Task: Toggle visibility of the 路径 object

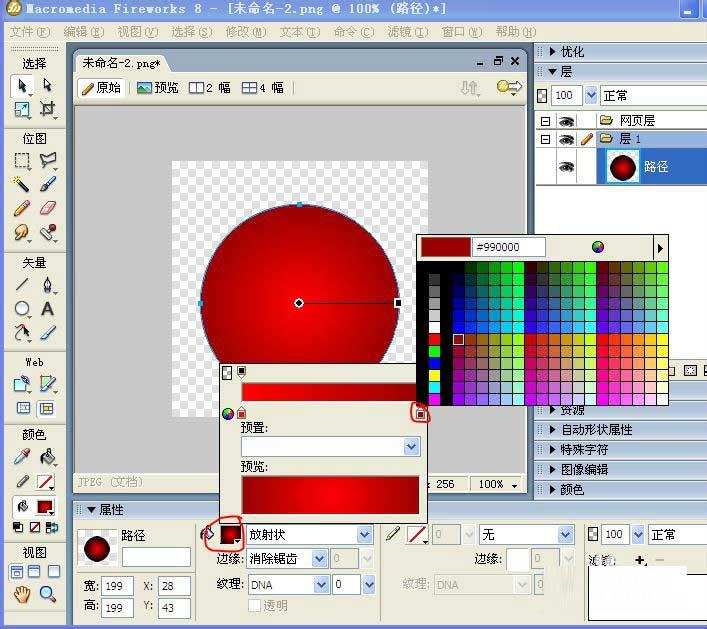Action: 566,167
